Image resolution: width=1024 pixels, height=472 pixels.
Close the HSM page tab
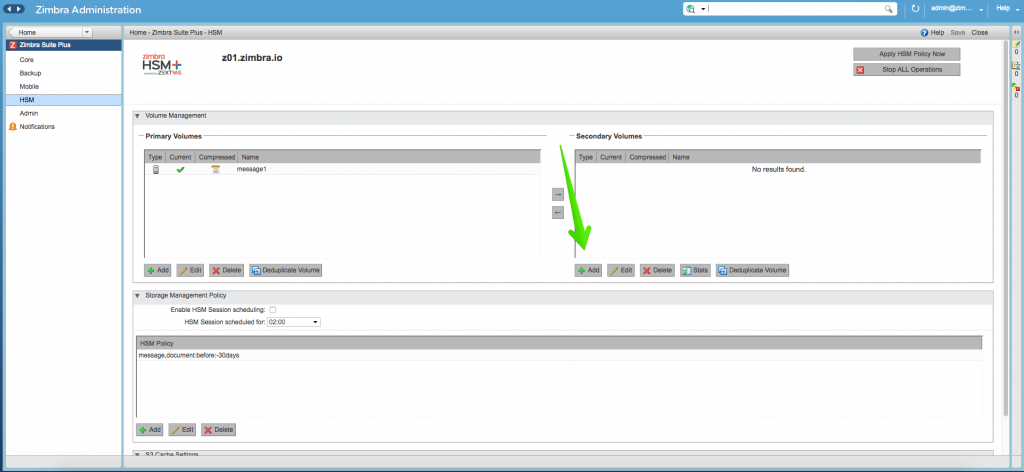pyautogui.click(x=980, y=33)
